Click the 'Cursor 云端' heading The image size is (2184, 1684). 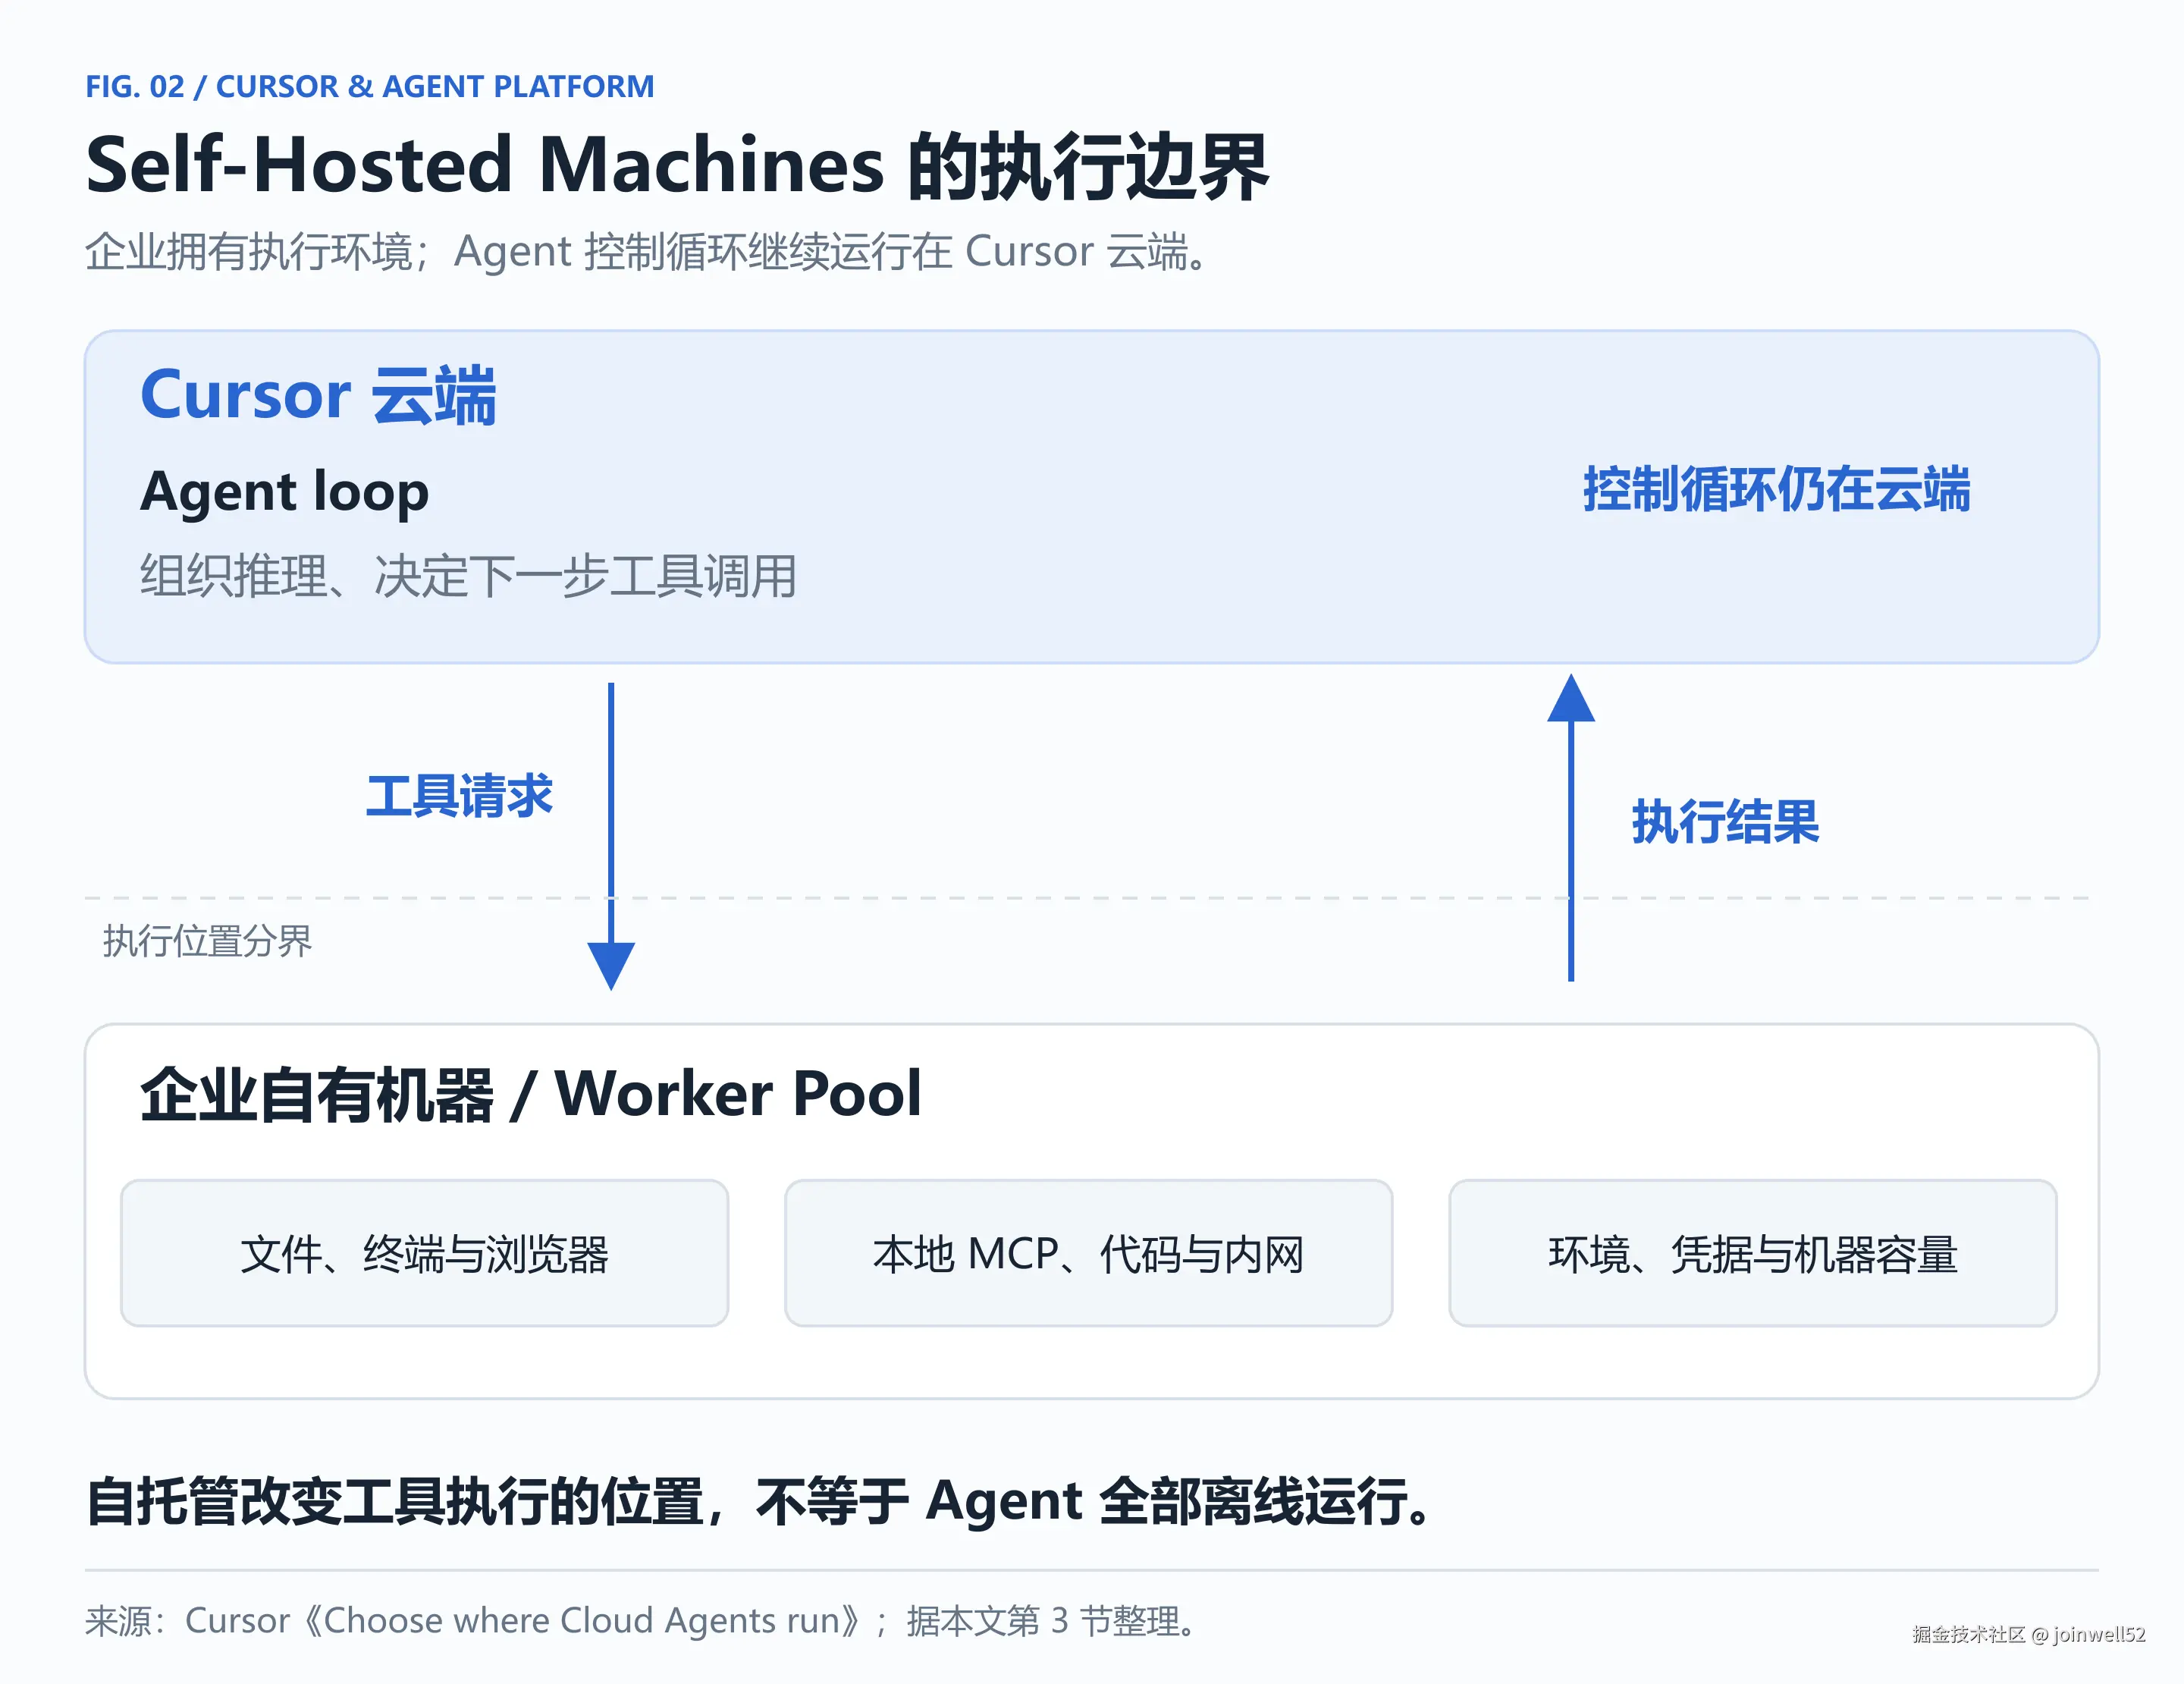[318, 395]
